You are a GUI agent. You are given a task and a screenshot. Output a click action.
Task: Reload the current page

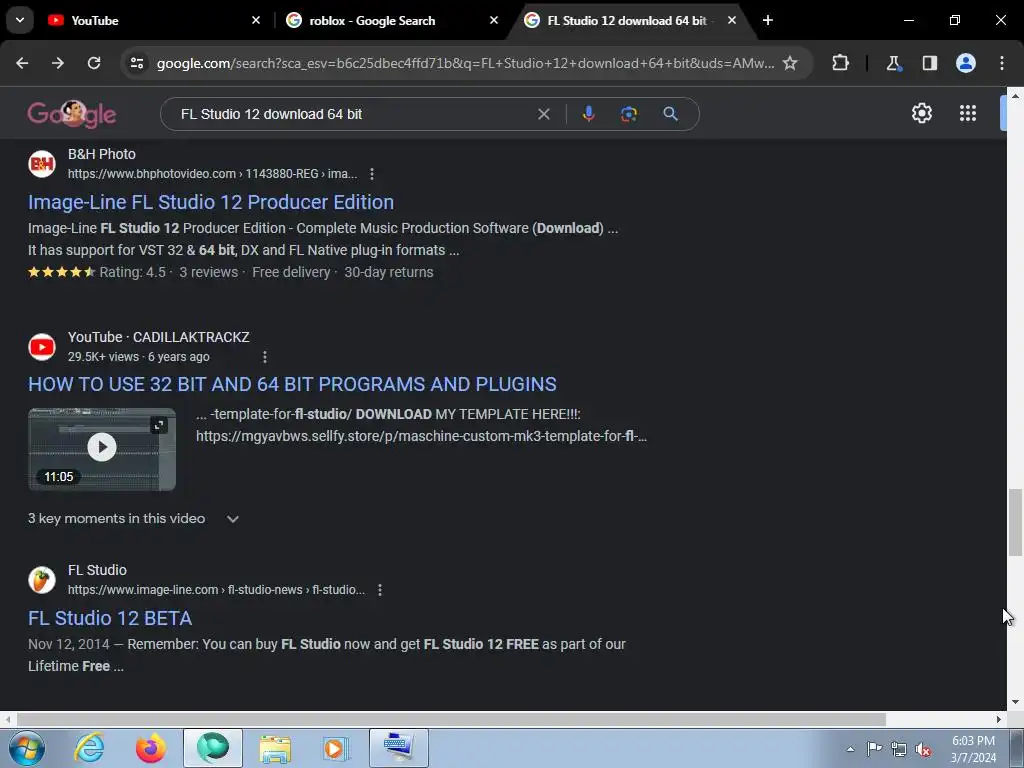(x=94, y=63)
